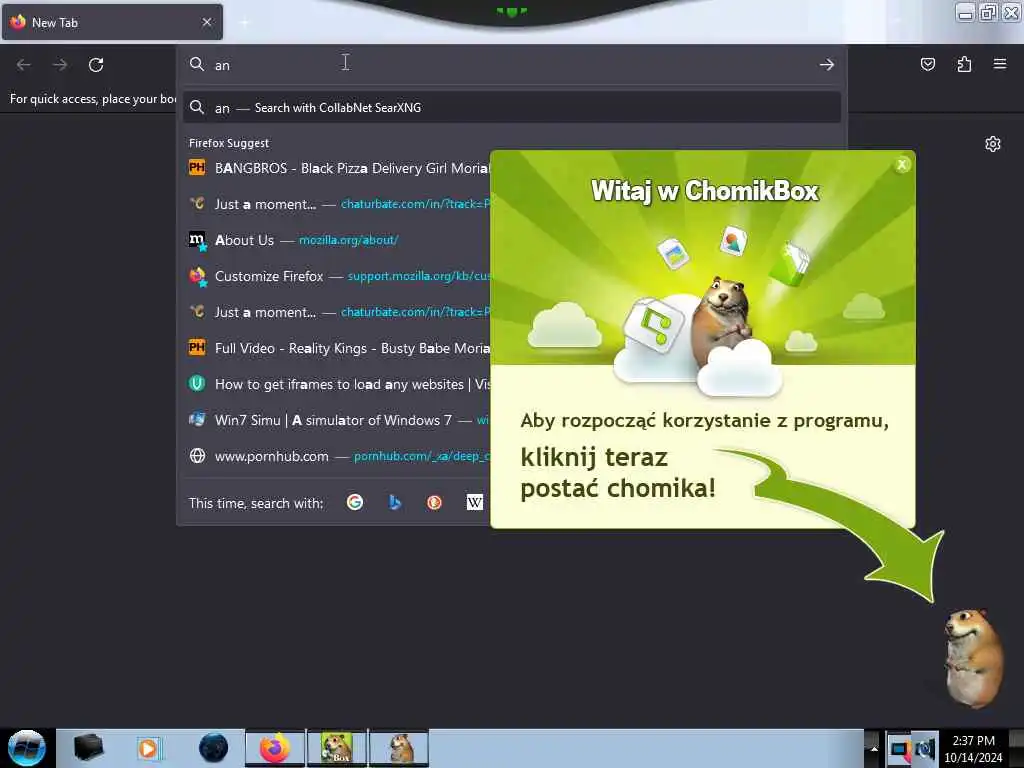1024x768 pixels.
Task: Search this time with Bing
Action: point(394,502)
